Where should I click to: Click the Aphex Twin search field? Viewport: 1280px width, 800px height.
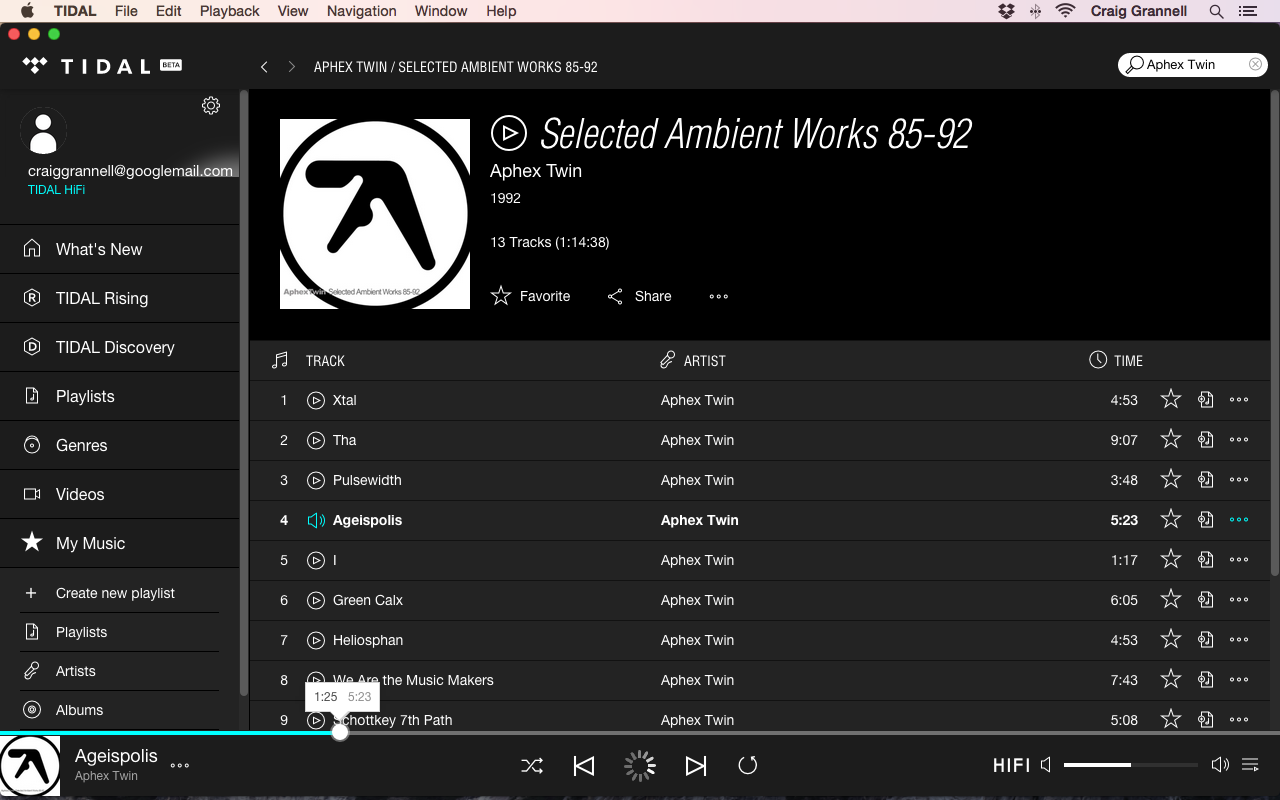click(1192, 64)
